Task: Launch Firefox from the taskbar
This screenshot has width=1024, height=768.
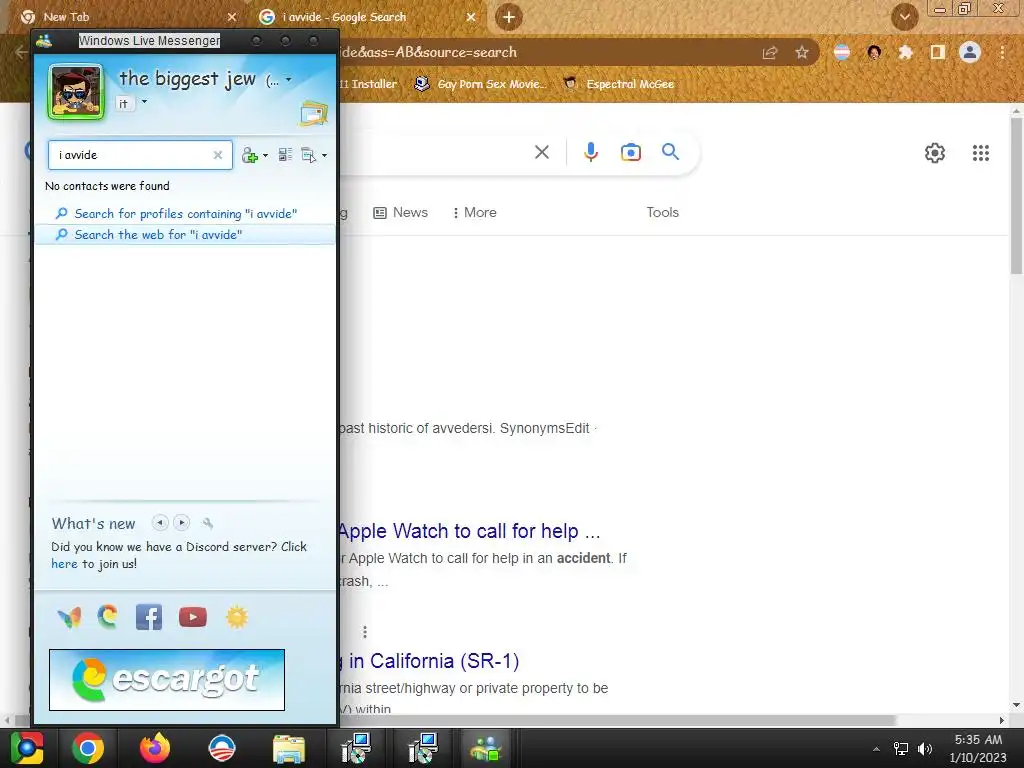Action: pyautogui.click(x=155, y=748)
